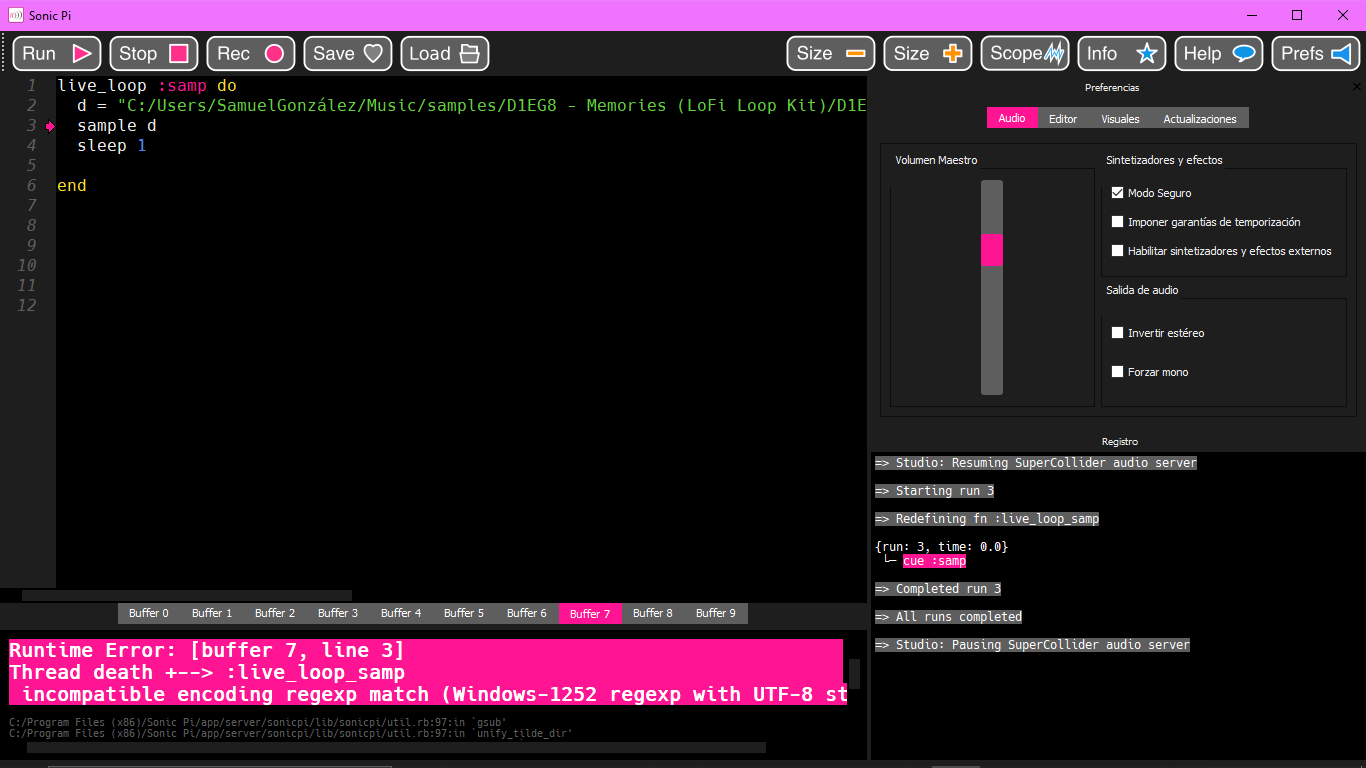Enable Invertir estéreo option
Image resolution: width=1366 pixels, height=768 pixels.
1118,333
